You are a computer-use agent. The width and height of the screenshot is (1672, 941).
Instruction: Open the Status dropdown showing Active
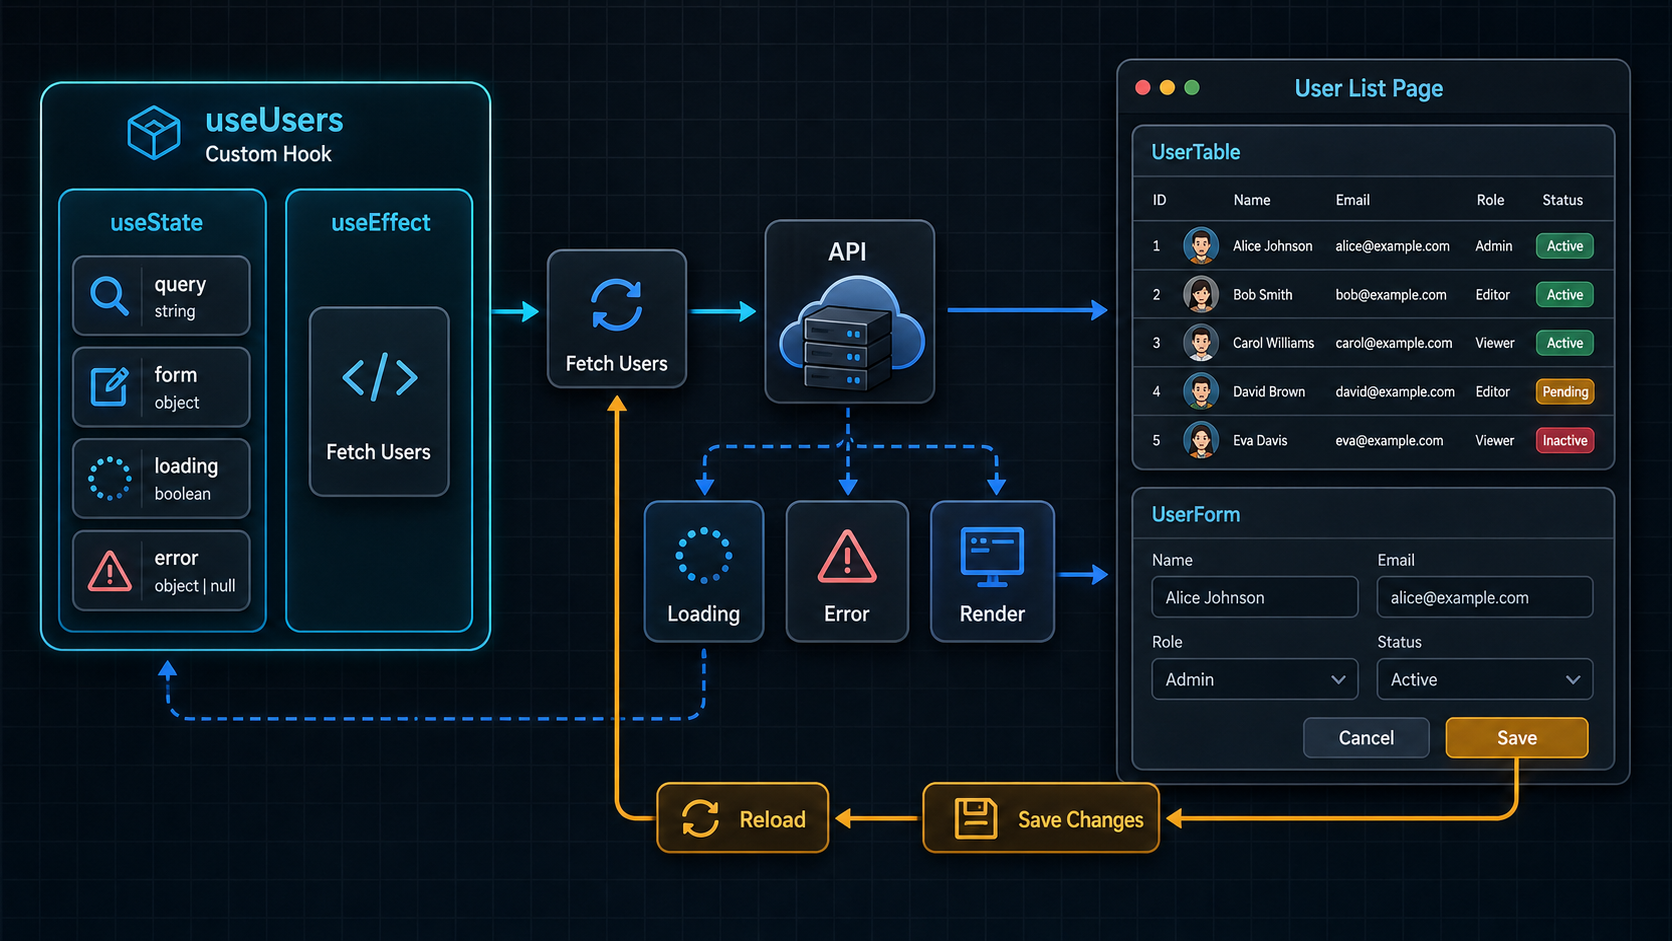[1485, 679]
